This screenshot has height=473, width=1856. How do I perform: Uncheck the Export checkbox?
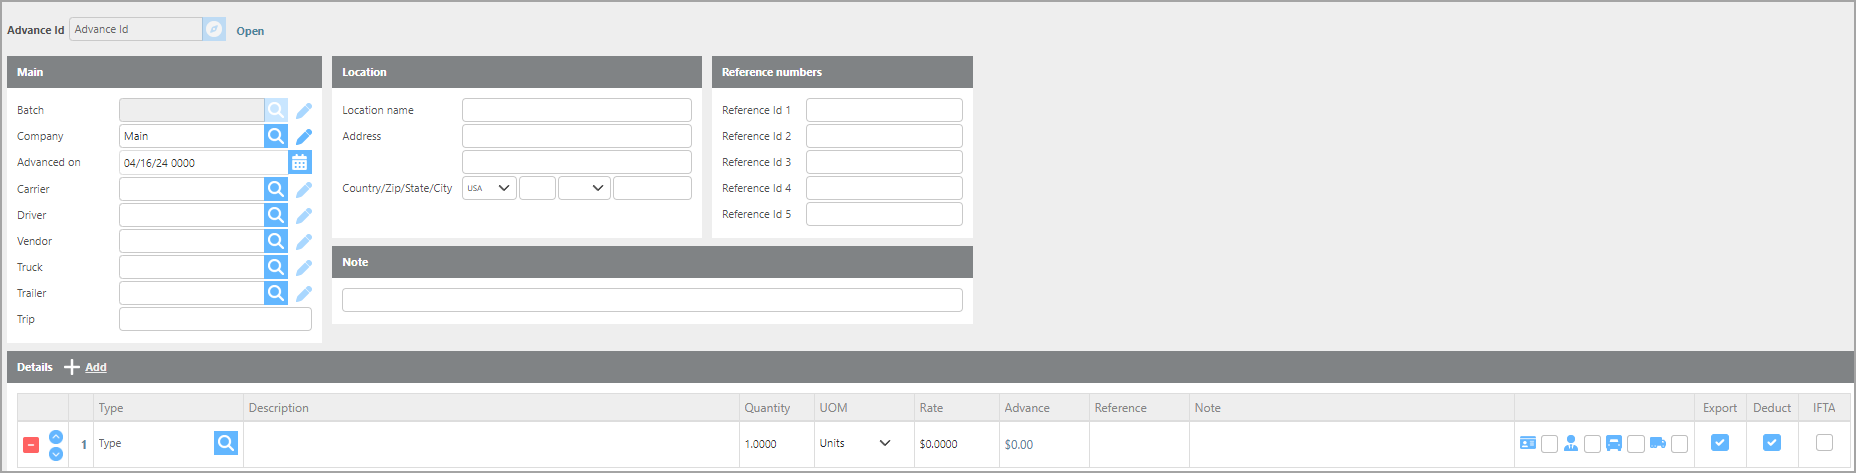1720,442
